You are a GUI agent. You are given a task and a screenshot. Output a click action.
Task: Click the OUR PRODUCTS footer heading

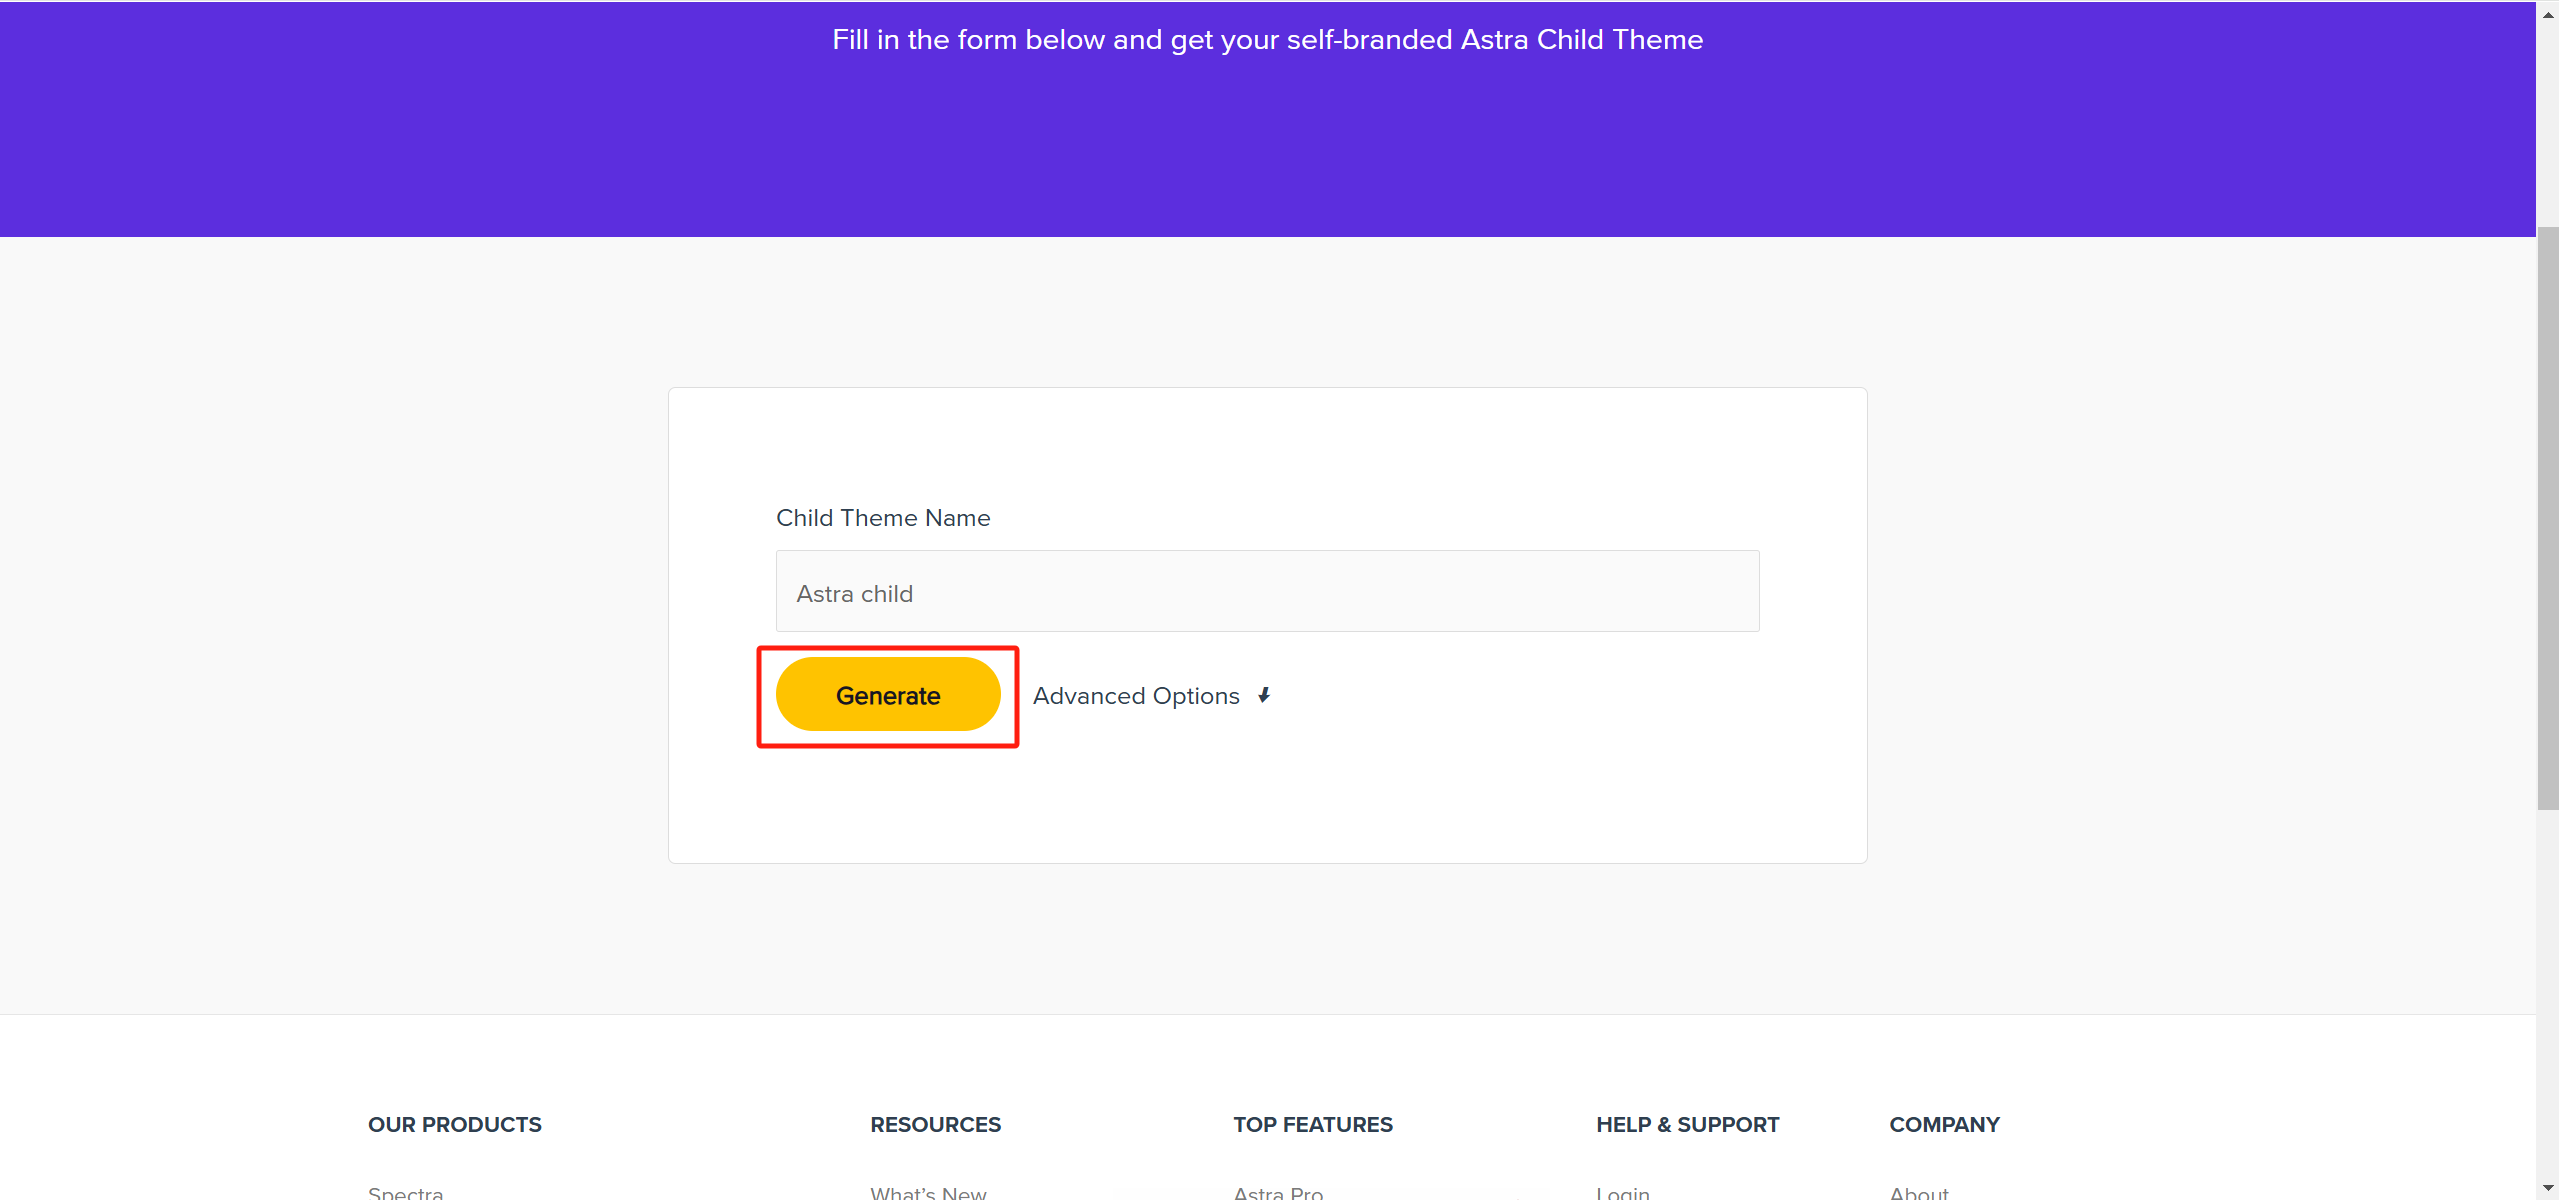point(454,1124)
